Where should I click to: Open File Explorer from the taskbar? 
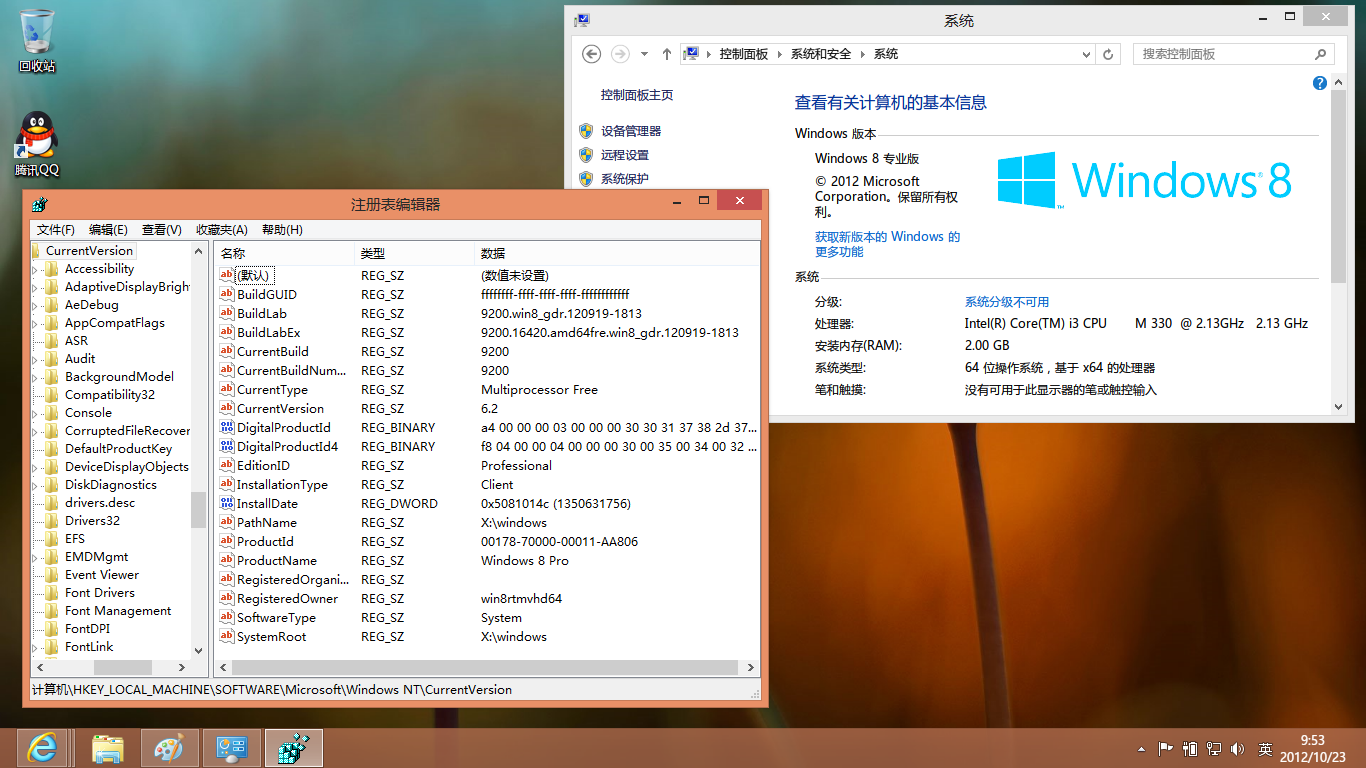click(107, 747)
